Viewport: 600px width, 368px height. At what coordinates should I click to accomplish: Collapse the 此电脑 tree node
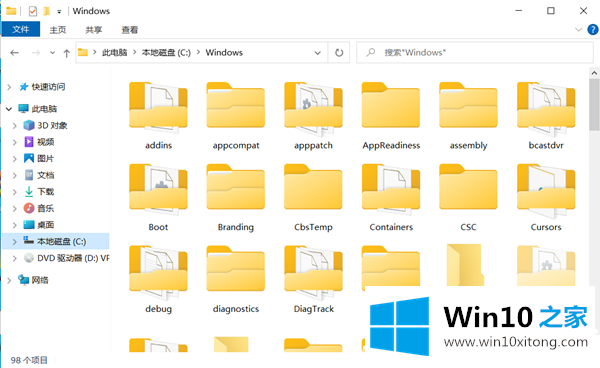coord(9,109)
